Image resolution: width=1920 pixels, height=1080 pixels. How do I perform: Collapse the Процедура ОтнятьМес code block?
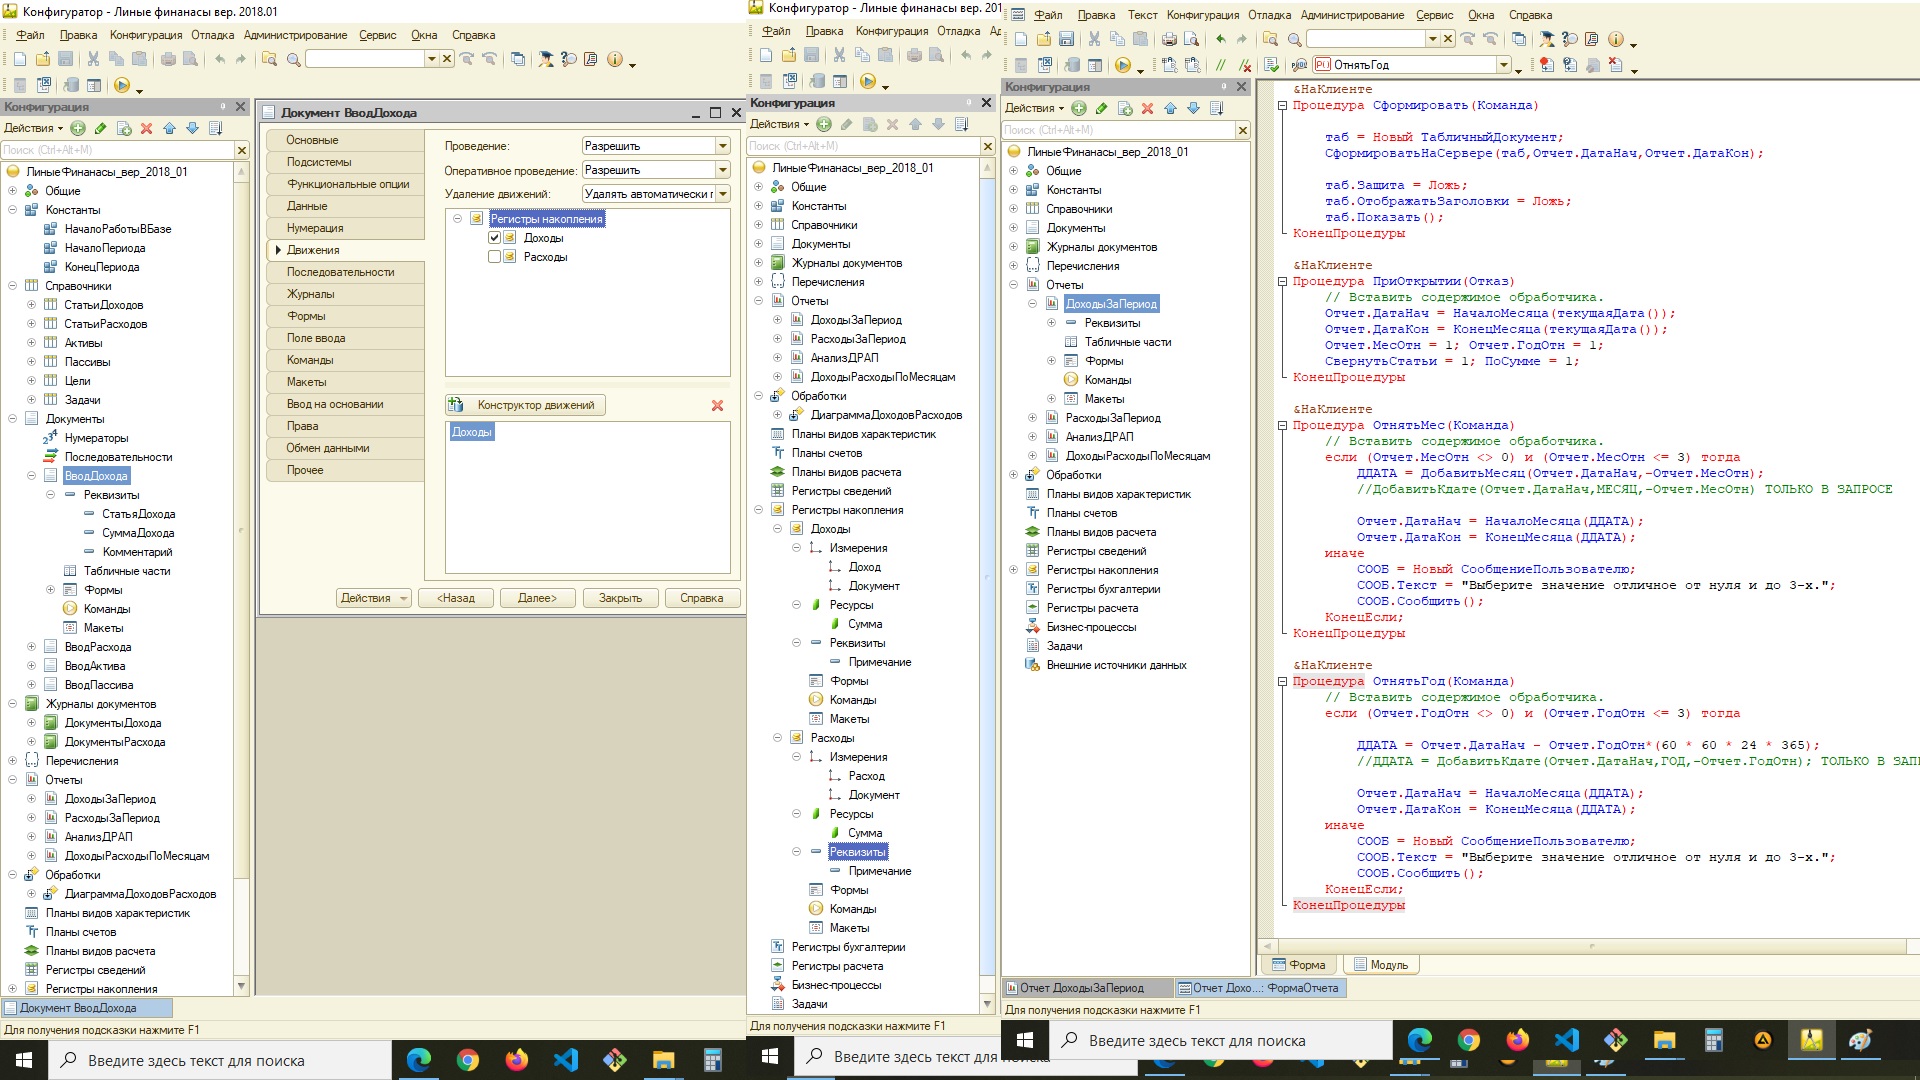click(1282, 425)
